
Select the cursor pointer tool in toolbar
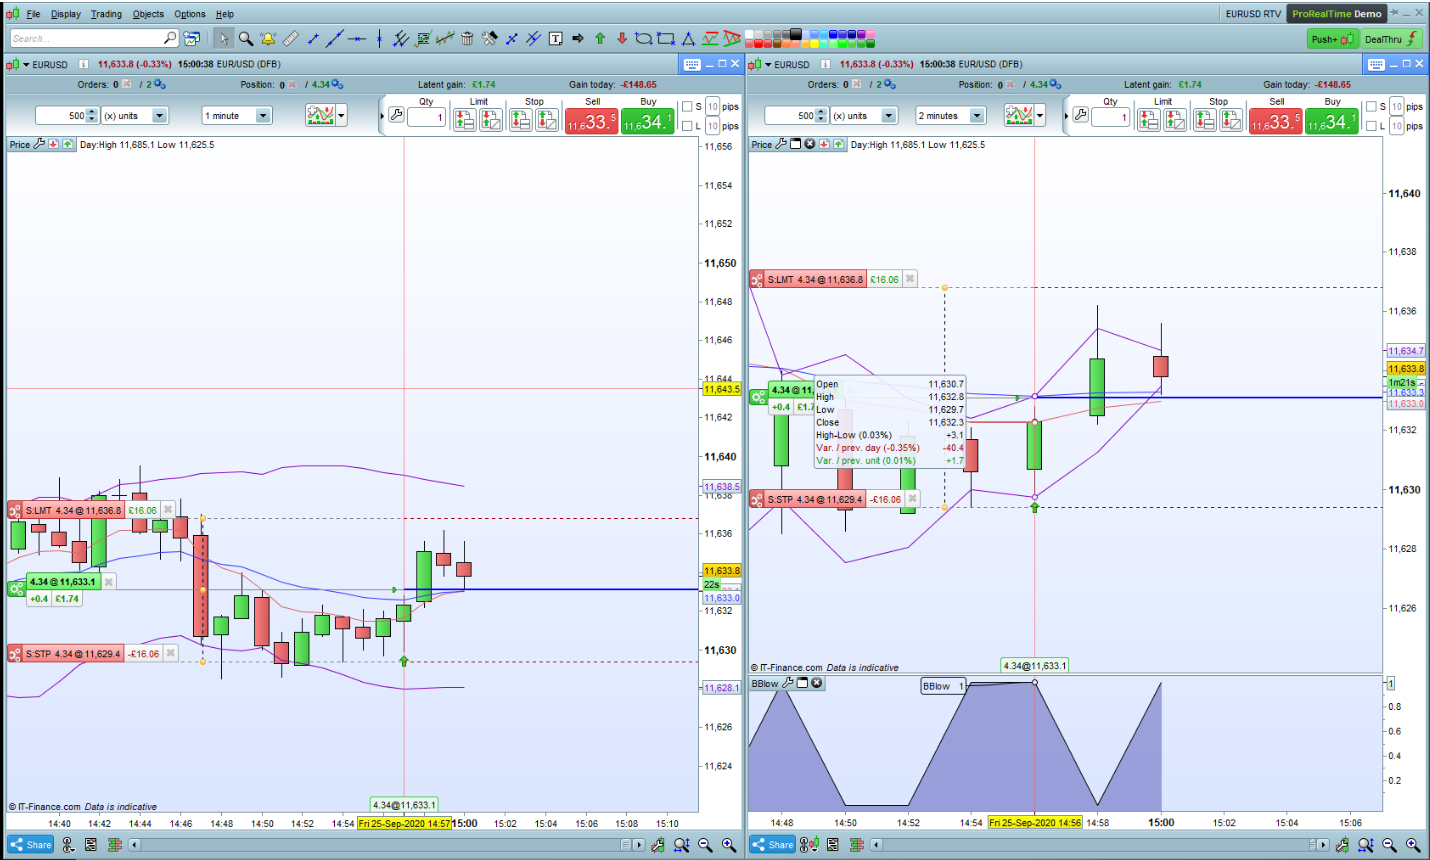coord(224,39)
